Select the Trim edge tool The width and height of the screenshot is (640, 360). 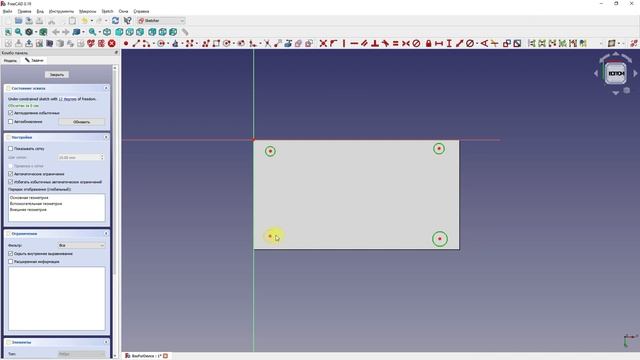(x=267, y=43)
